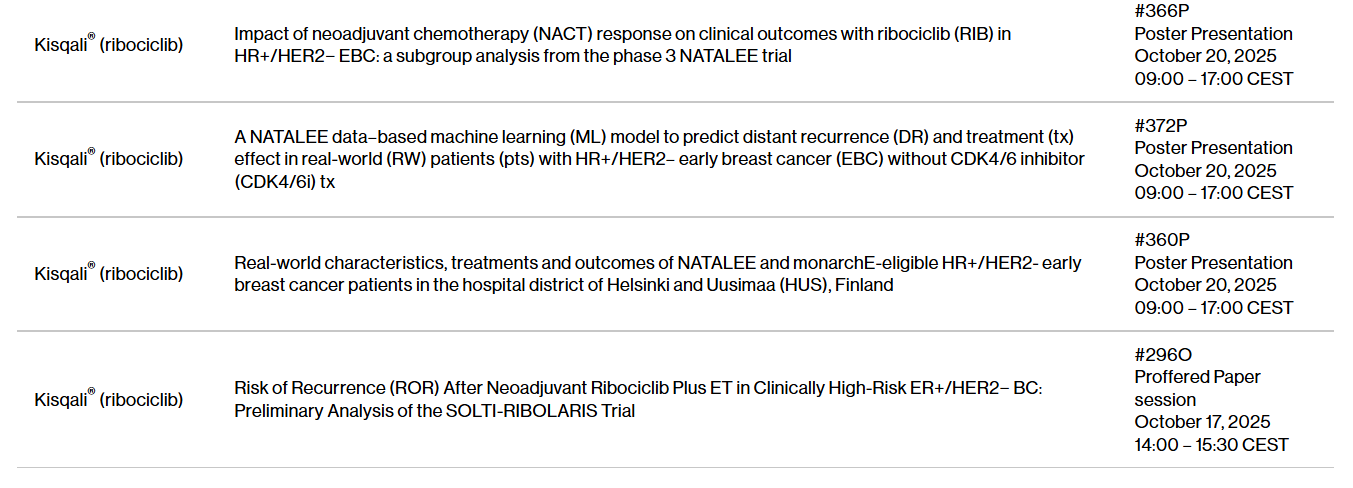Image resolution: width=1353 pixels, height=488 pixels.
Task: Select Kisqali label in the #366P row
Action: (109, 44)
